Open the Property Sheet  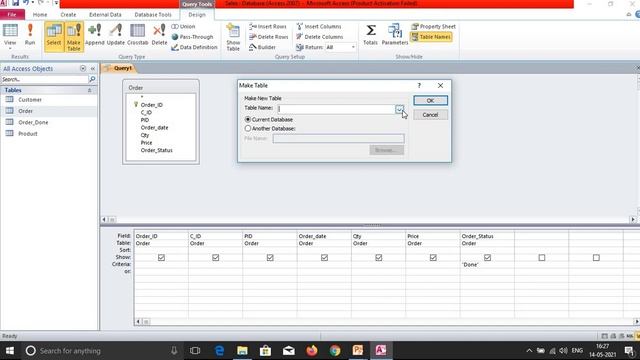click(x=433, y=26)
